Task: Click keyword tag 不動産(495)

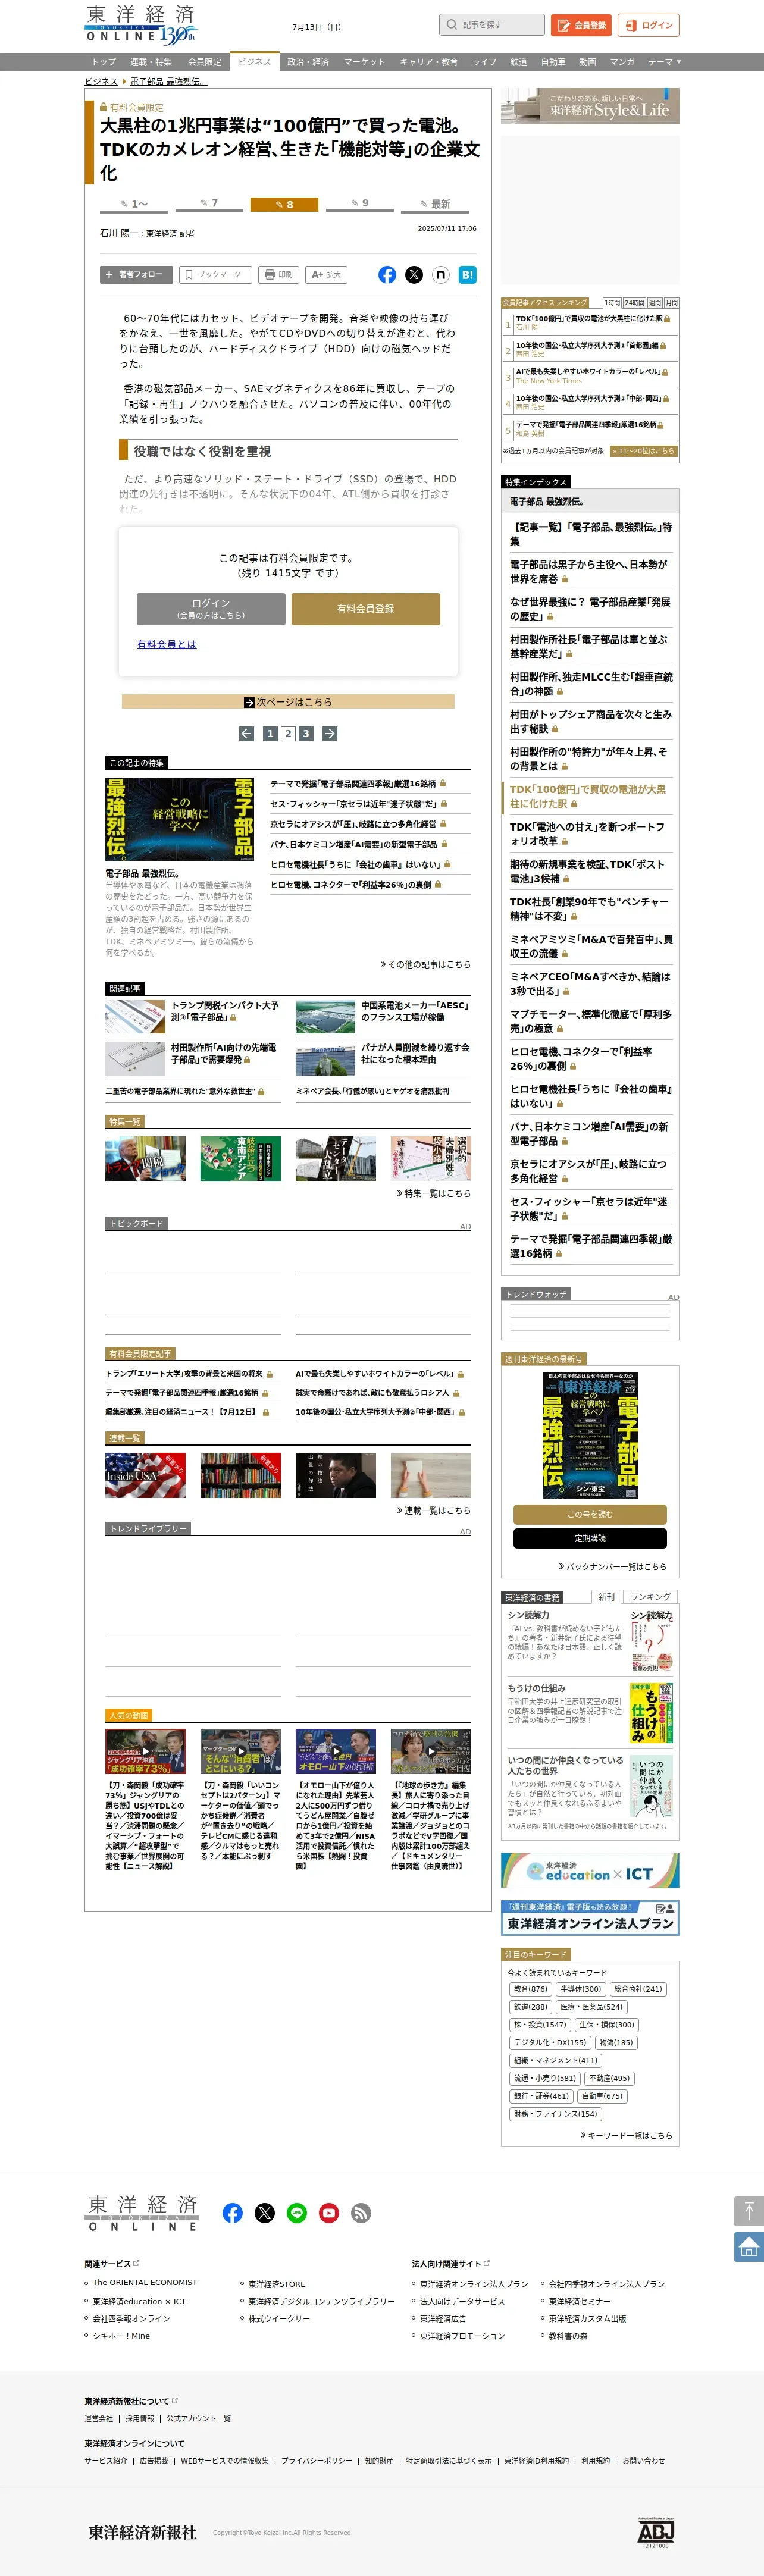Action: (x=609, y=2078)
